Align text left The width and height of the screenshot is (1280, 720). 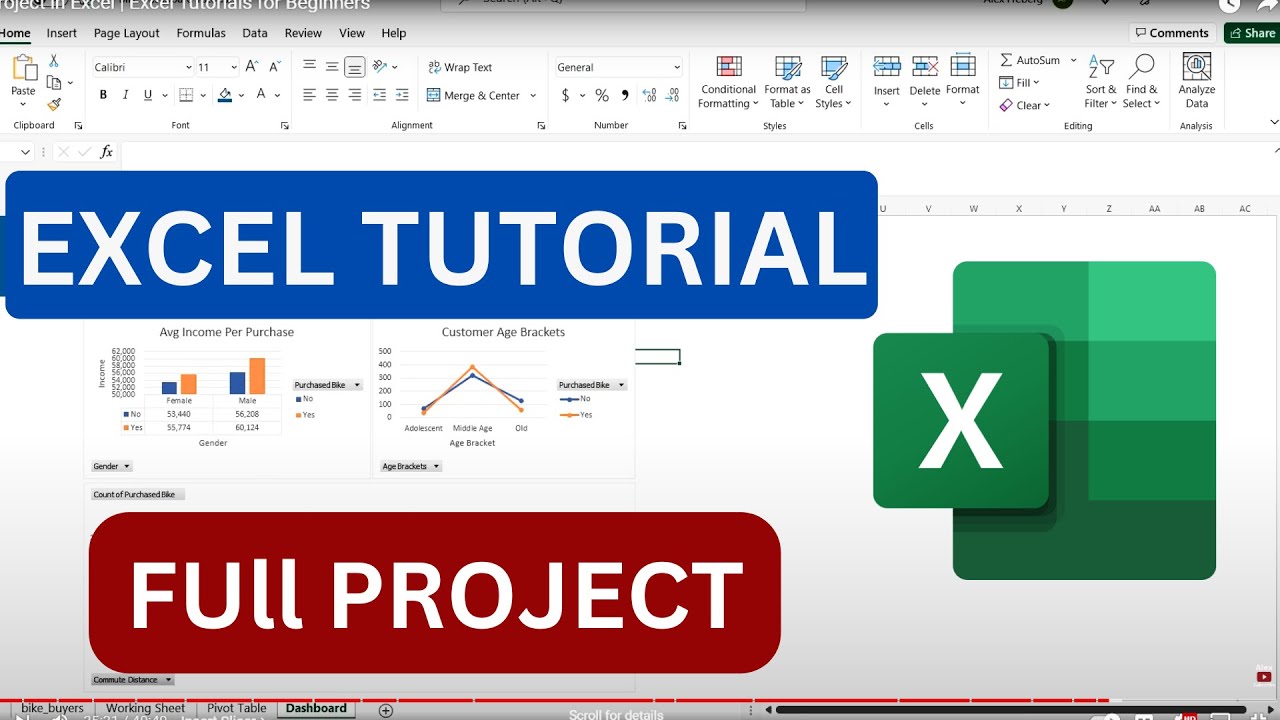(309, 95)
